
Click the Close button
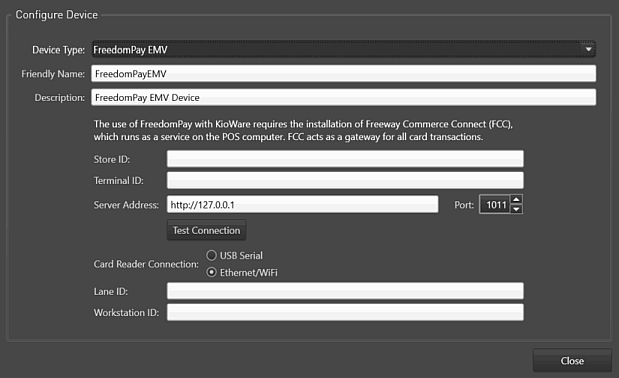tap(572, 361)
